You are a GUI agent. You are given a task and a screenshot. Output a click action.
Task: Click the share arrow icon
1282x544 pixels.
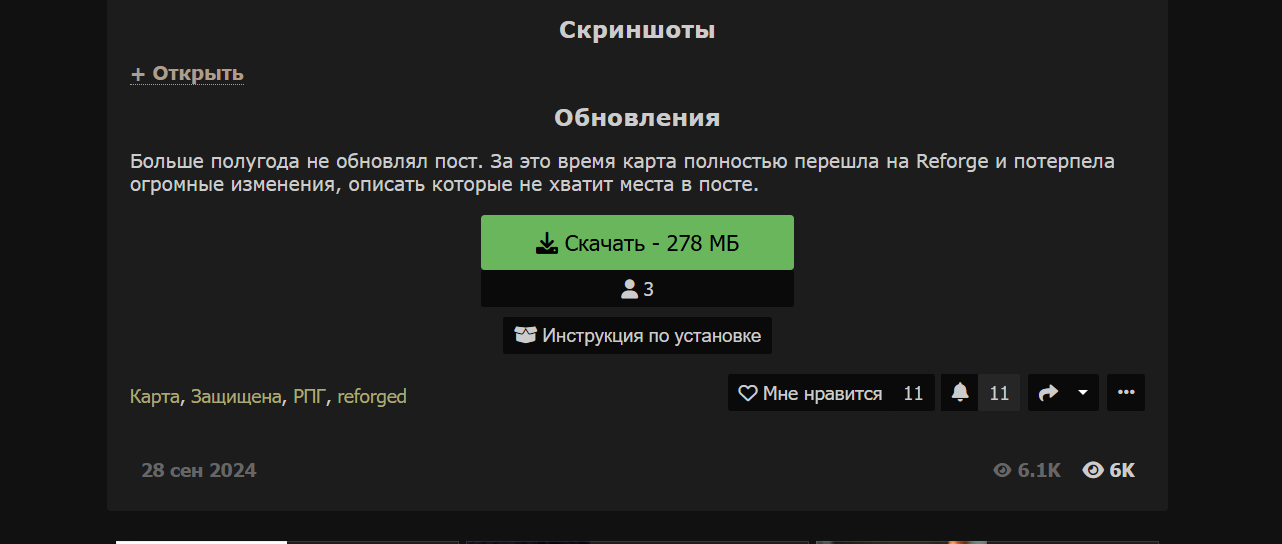[1048, 393]
